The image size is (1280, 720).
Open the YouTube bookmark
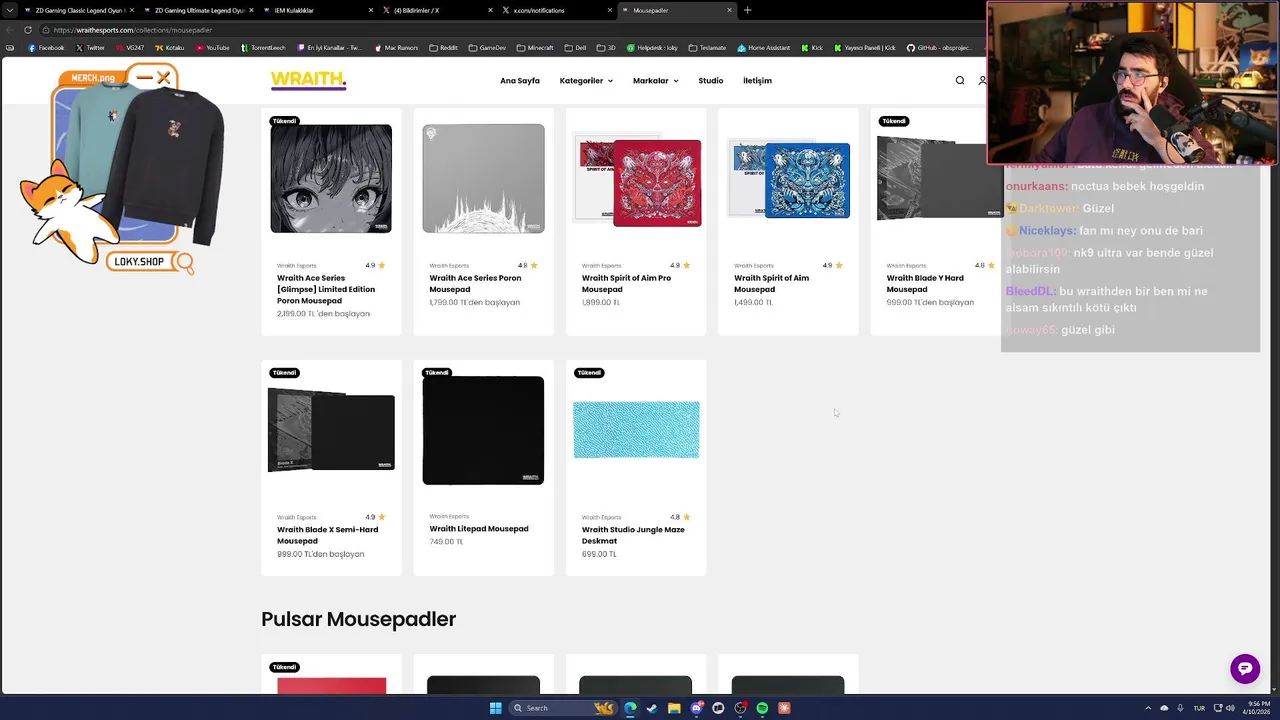tap(212, 48)
